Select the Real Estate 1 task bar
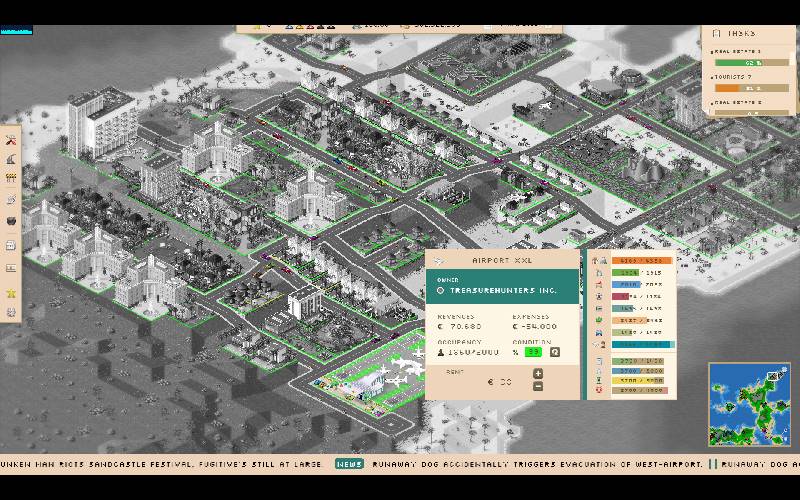 pyautogui.click(x=751, y=62)
